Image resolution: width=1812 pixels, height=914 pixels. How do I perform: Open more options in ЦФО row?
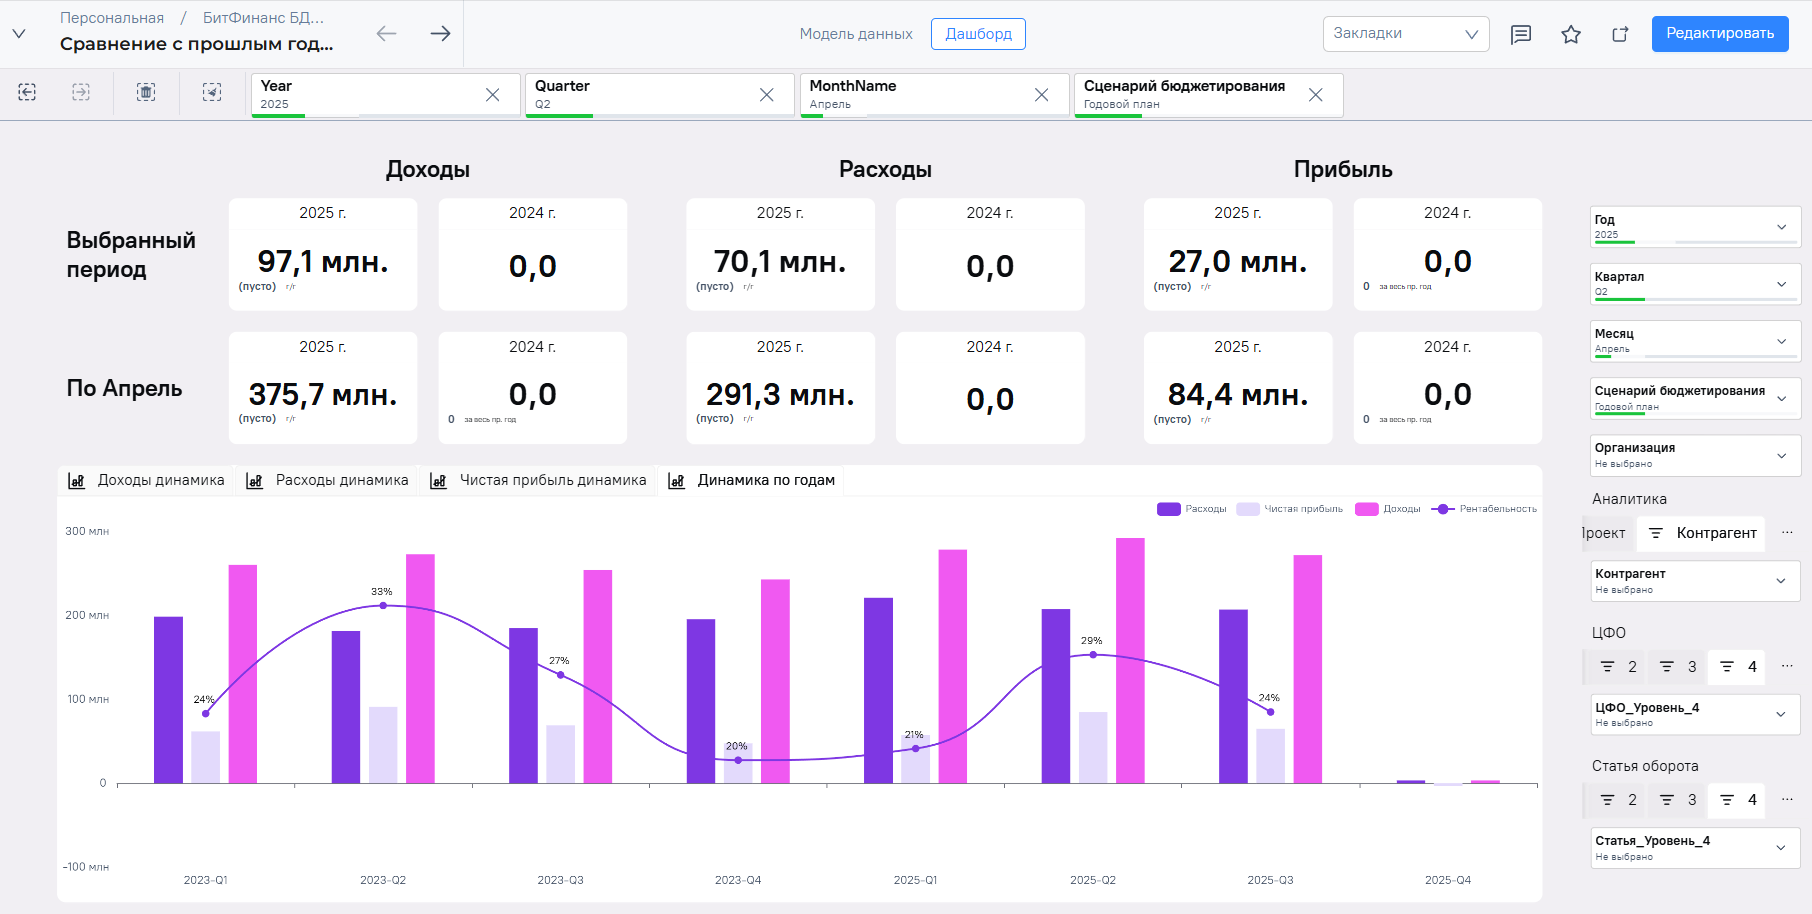(x=1787, y=666)
